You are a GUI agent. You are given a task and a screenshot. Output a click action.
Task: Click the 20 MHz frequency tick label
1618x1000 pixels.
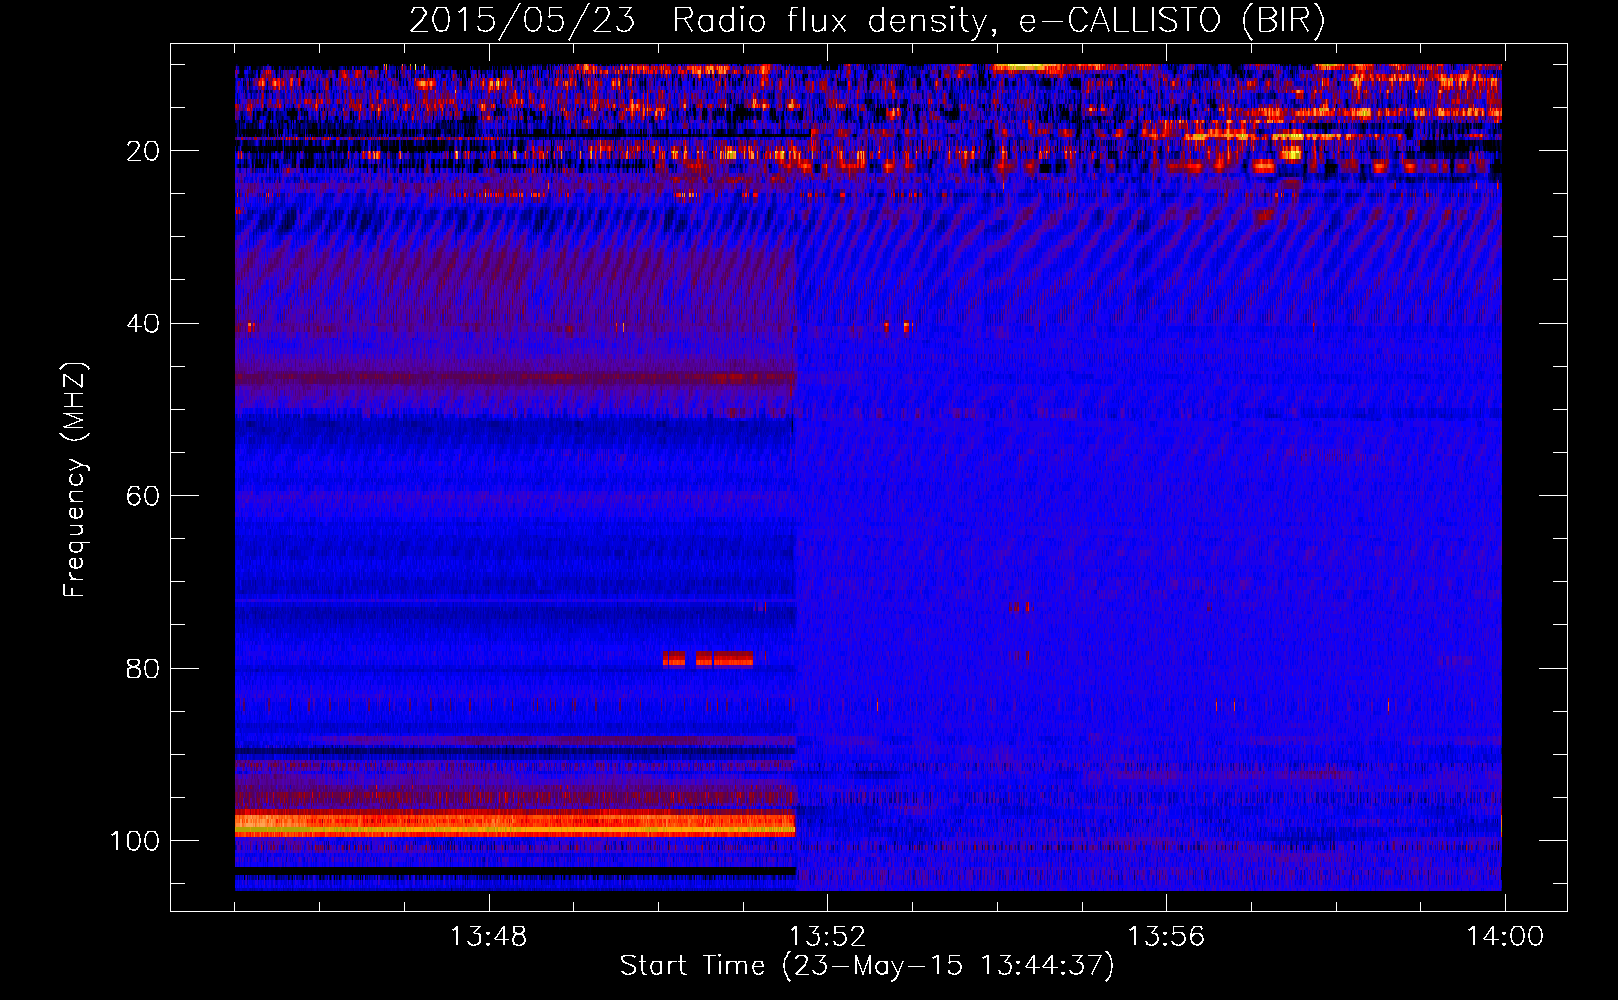pyautogui.click(x=143, y=151)
